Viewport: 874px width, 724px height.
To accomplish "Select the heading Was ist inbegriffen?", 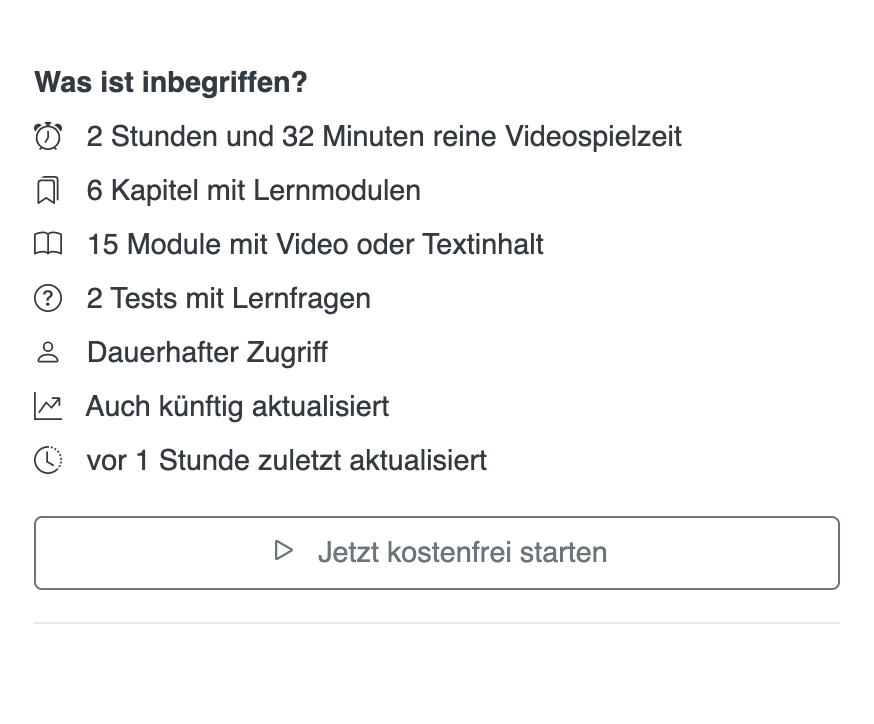I will (x=171, y=83).
